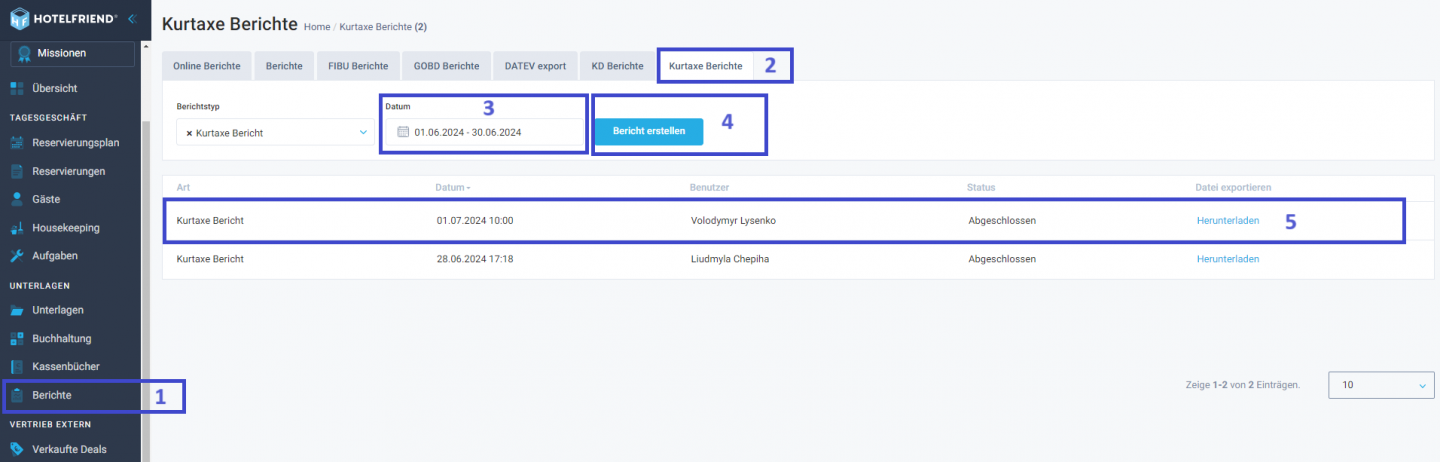Viewport: 1440px width, 462px height.
Task: Click the Kurtaxe Berichte page heading
Action: 229,23
